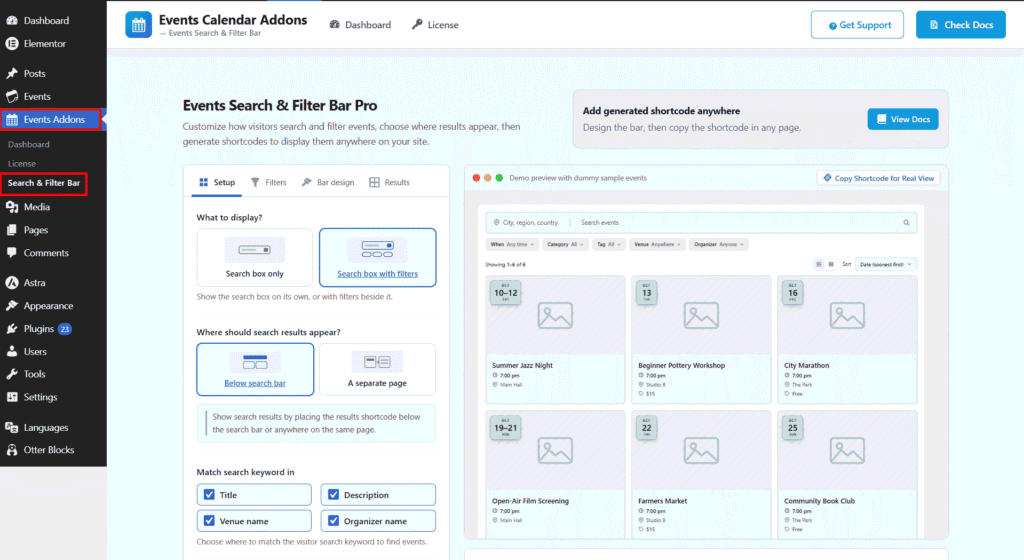Choose A separate page option

click(x=377, y=369)
